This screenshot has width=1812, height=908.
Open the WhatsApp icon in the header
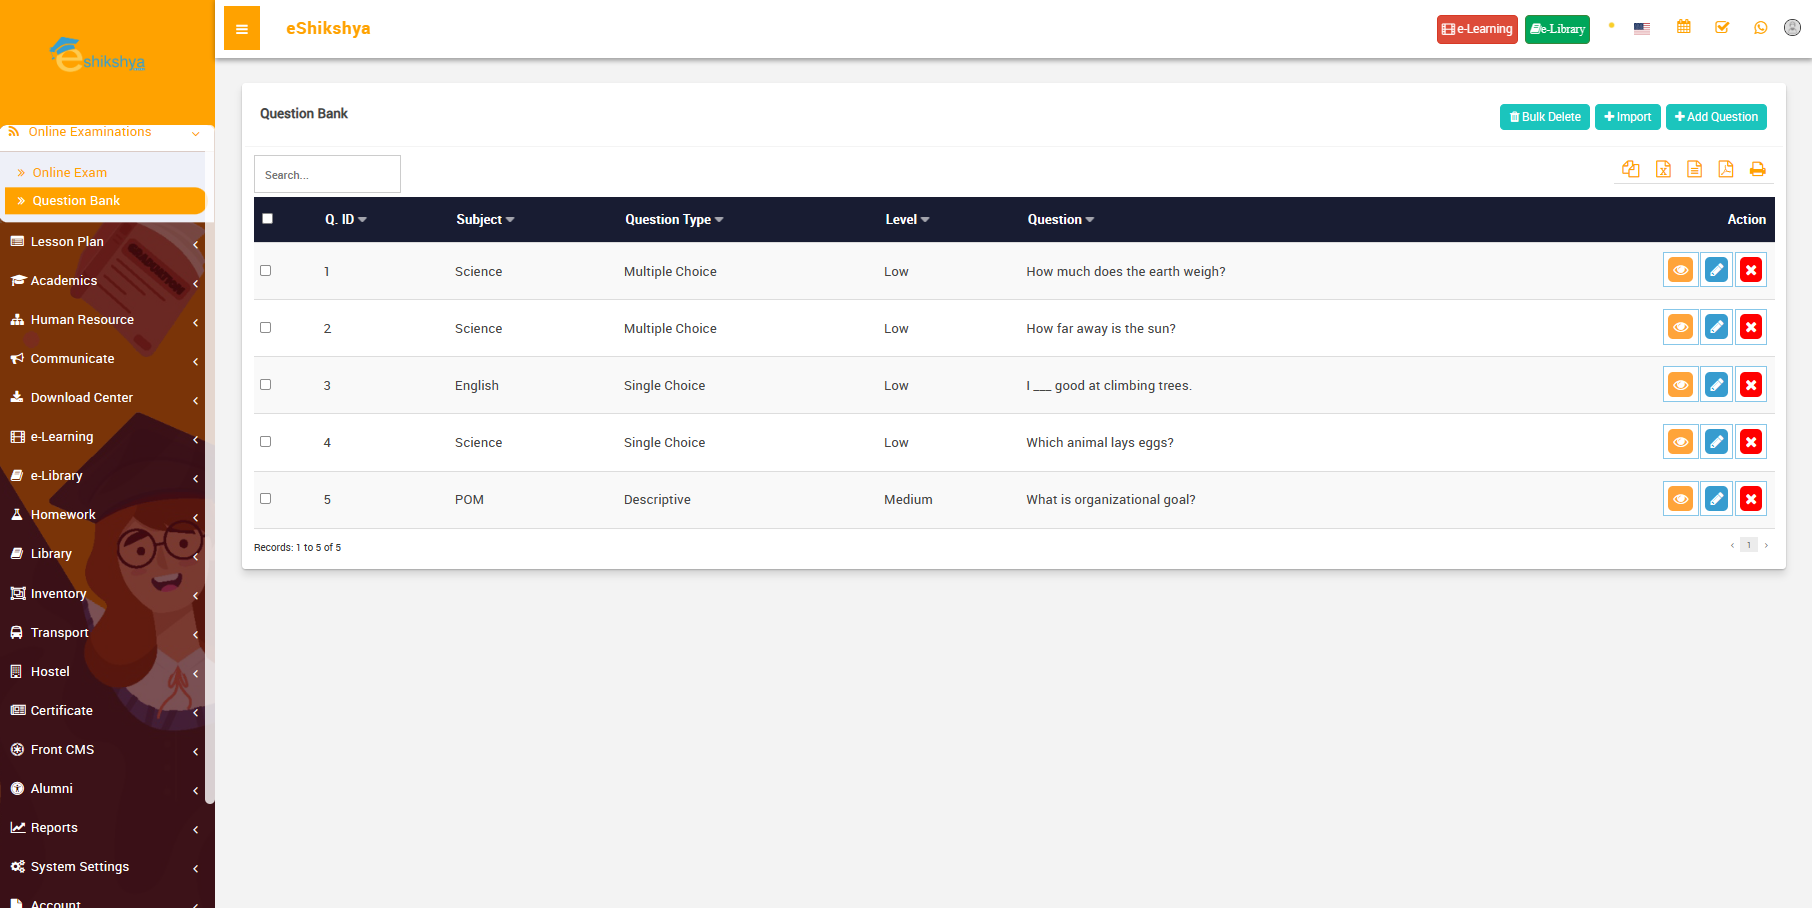1761,28
